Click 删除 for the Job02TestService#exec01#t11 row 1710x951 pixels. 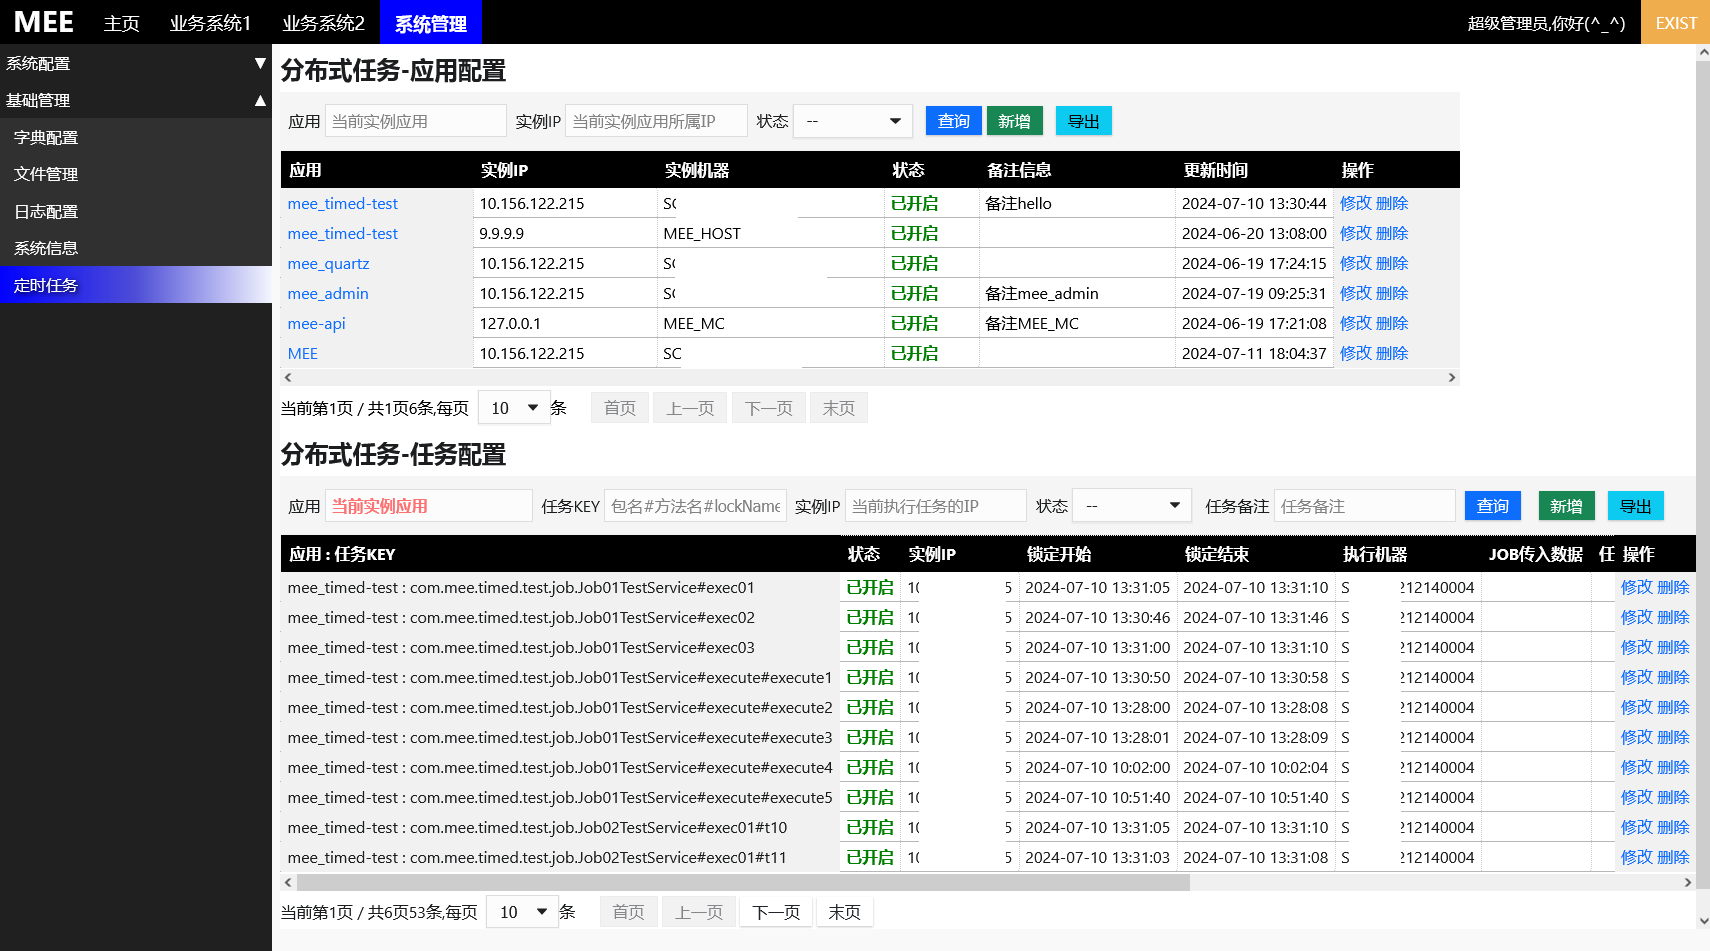click(1673, 857)
